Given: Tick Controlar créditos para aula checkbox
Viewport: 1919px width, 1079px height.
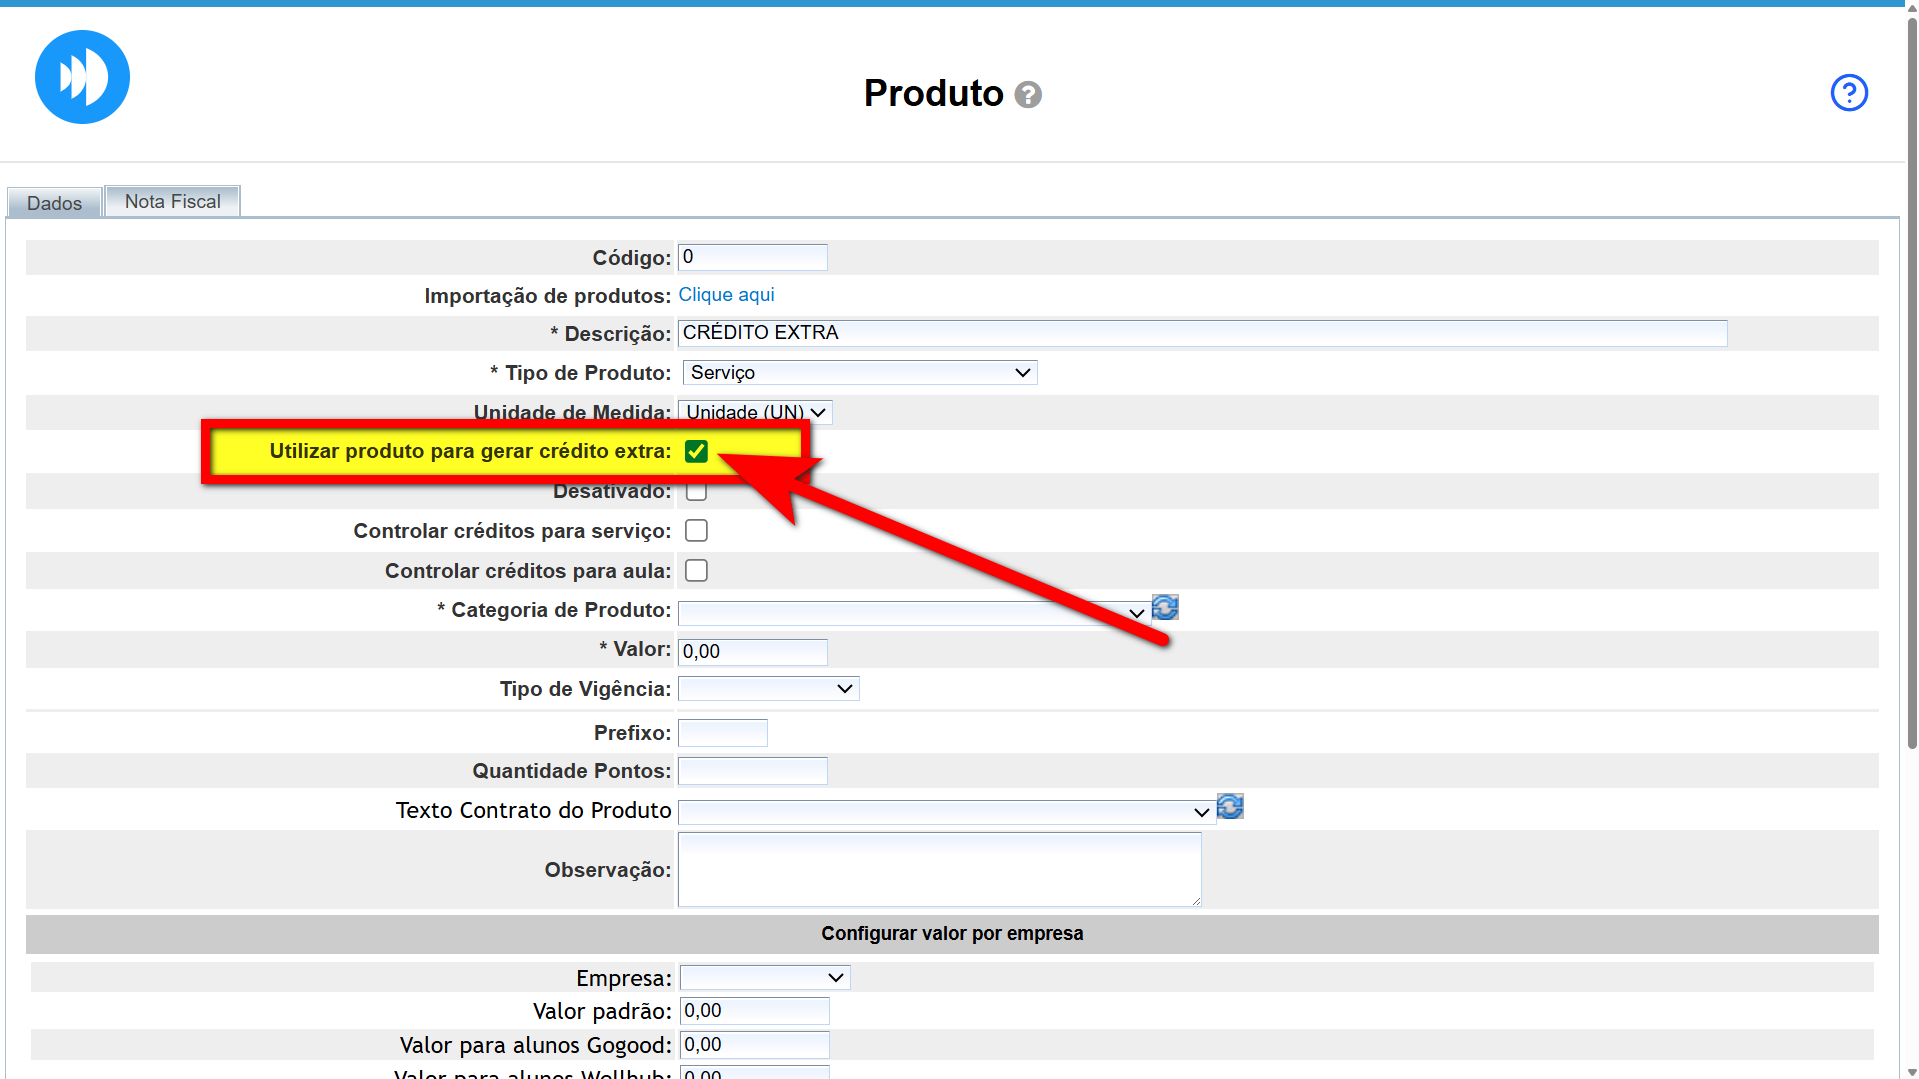Looking at the screenshot, I should (696, 571).
